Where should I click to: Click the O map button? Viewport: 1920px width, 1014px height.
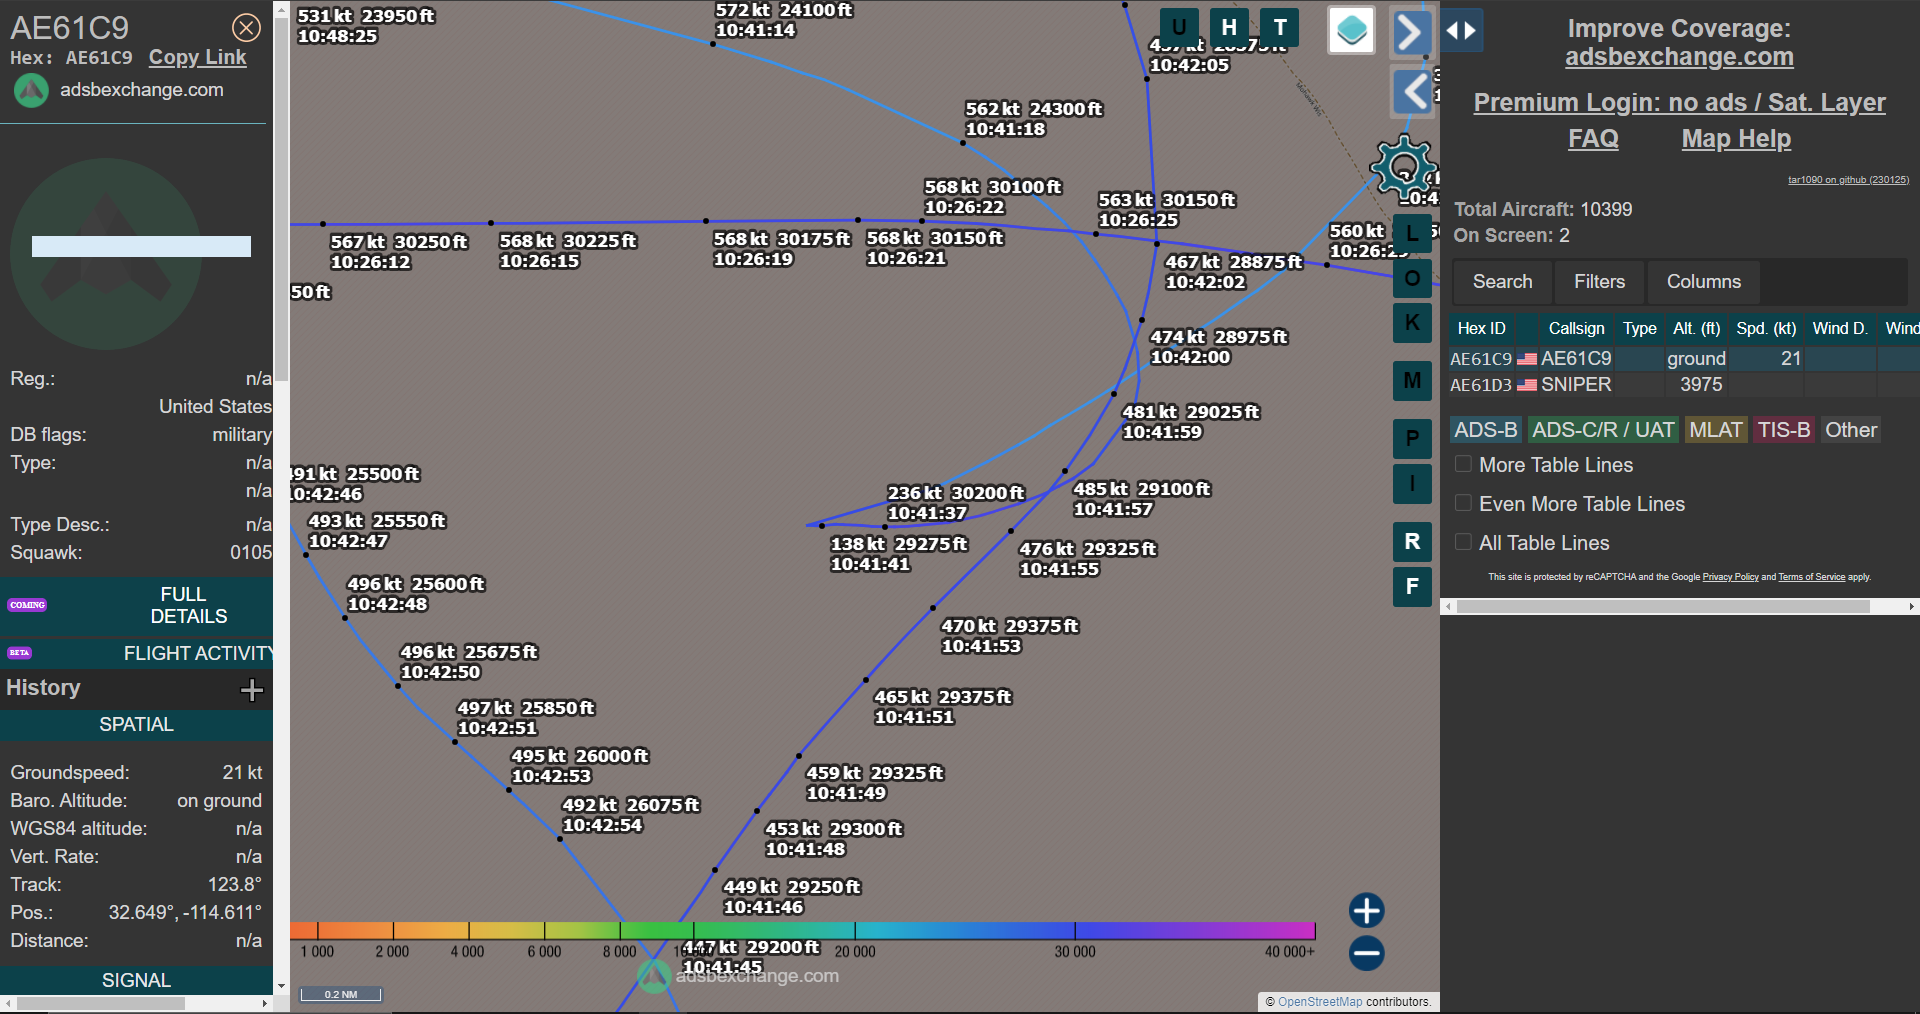1412,278
